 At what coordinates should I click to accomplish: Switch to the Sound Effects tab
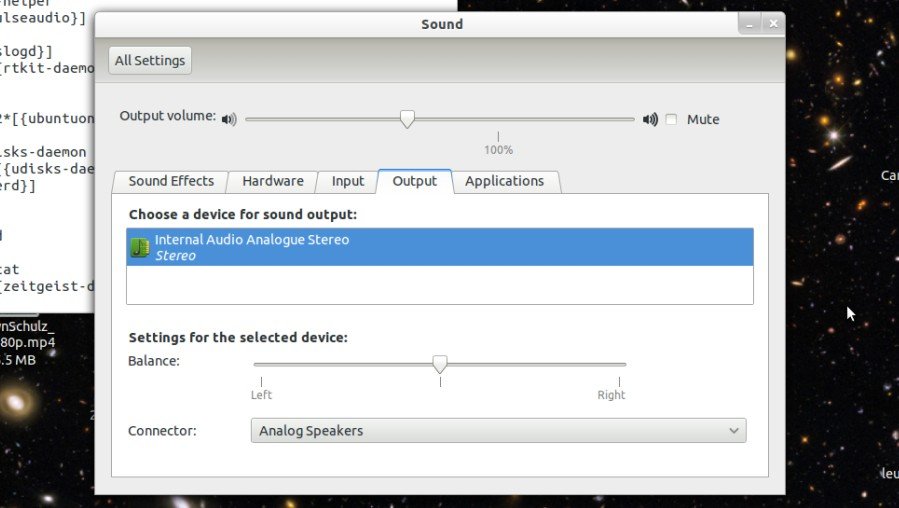click(171, 181)
